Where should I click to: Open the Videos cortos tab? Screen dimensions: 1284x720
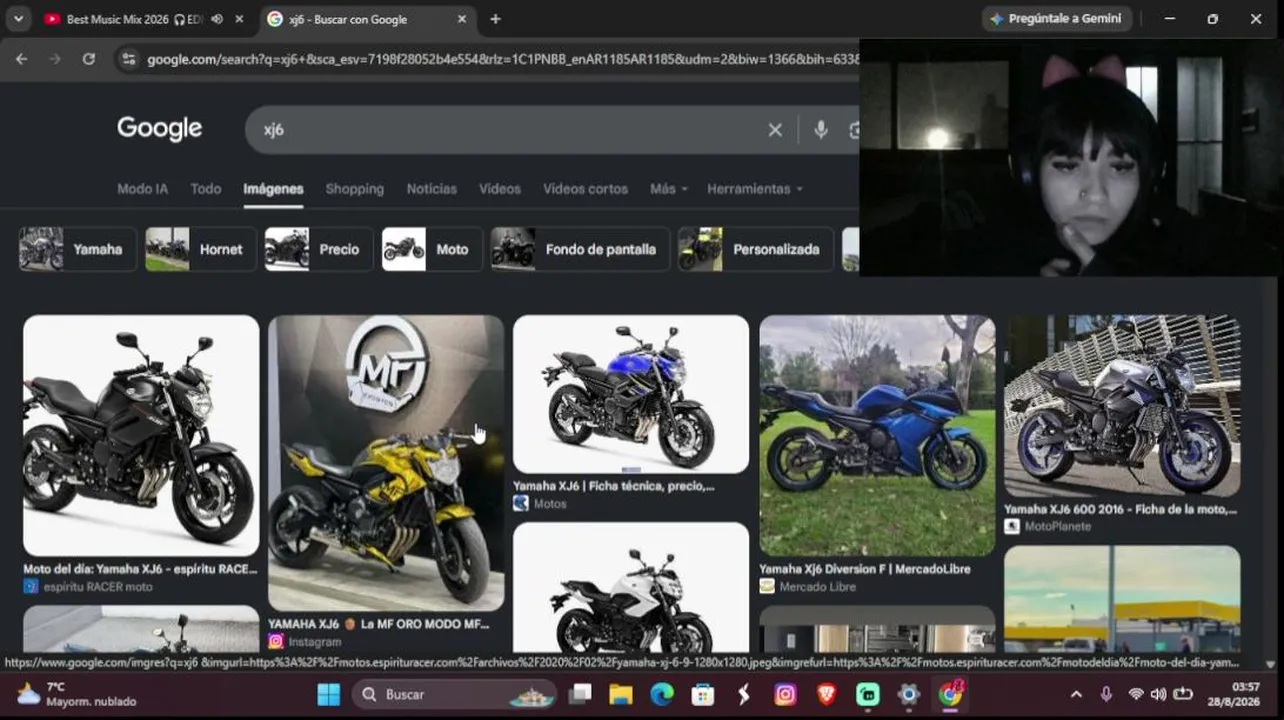[586, 189]
